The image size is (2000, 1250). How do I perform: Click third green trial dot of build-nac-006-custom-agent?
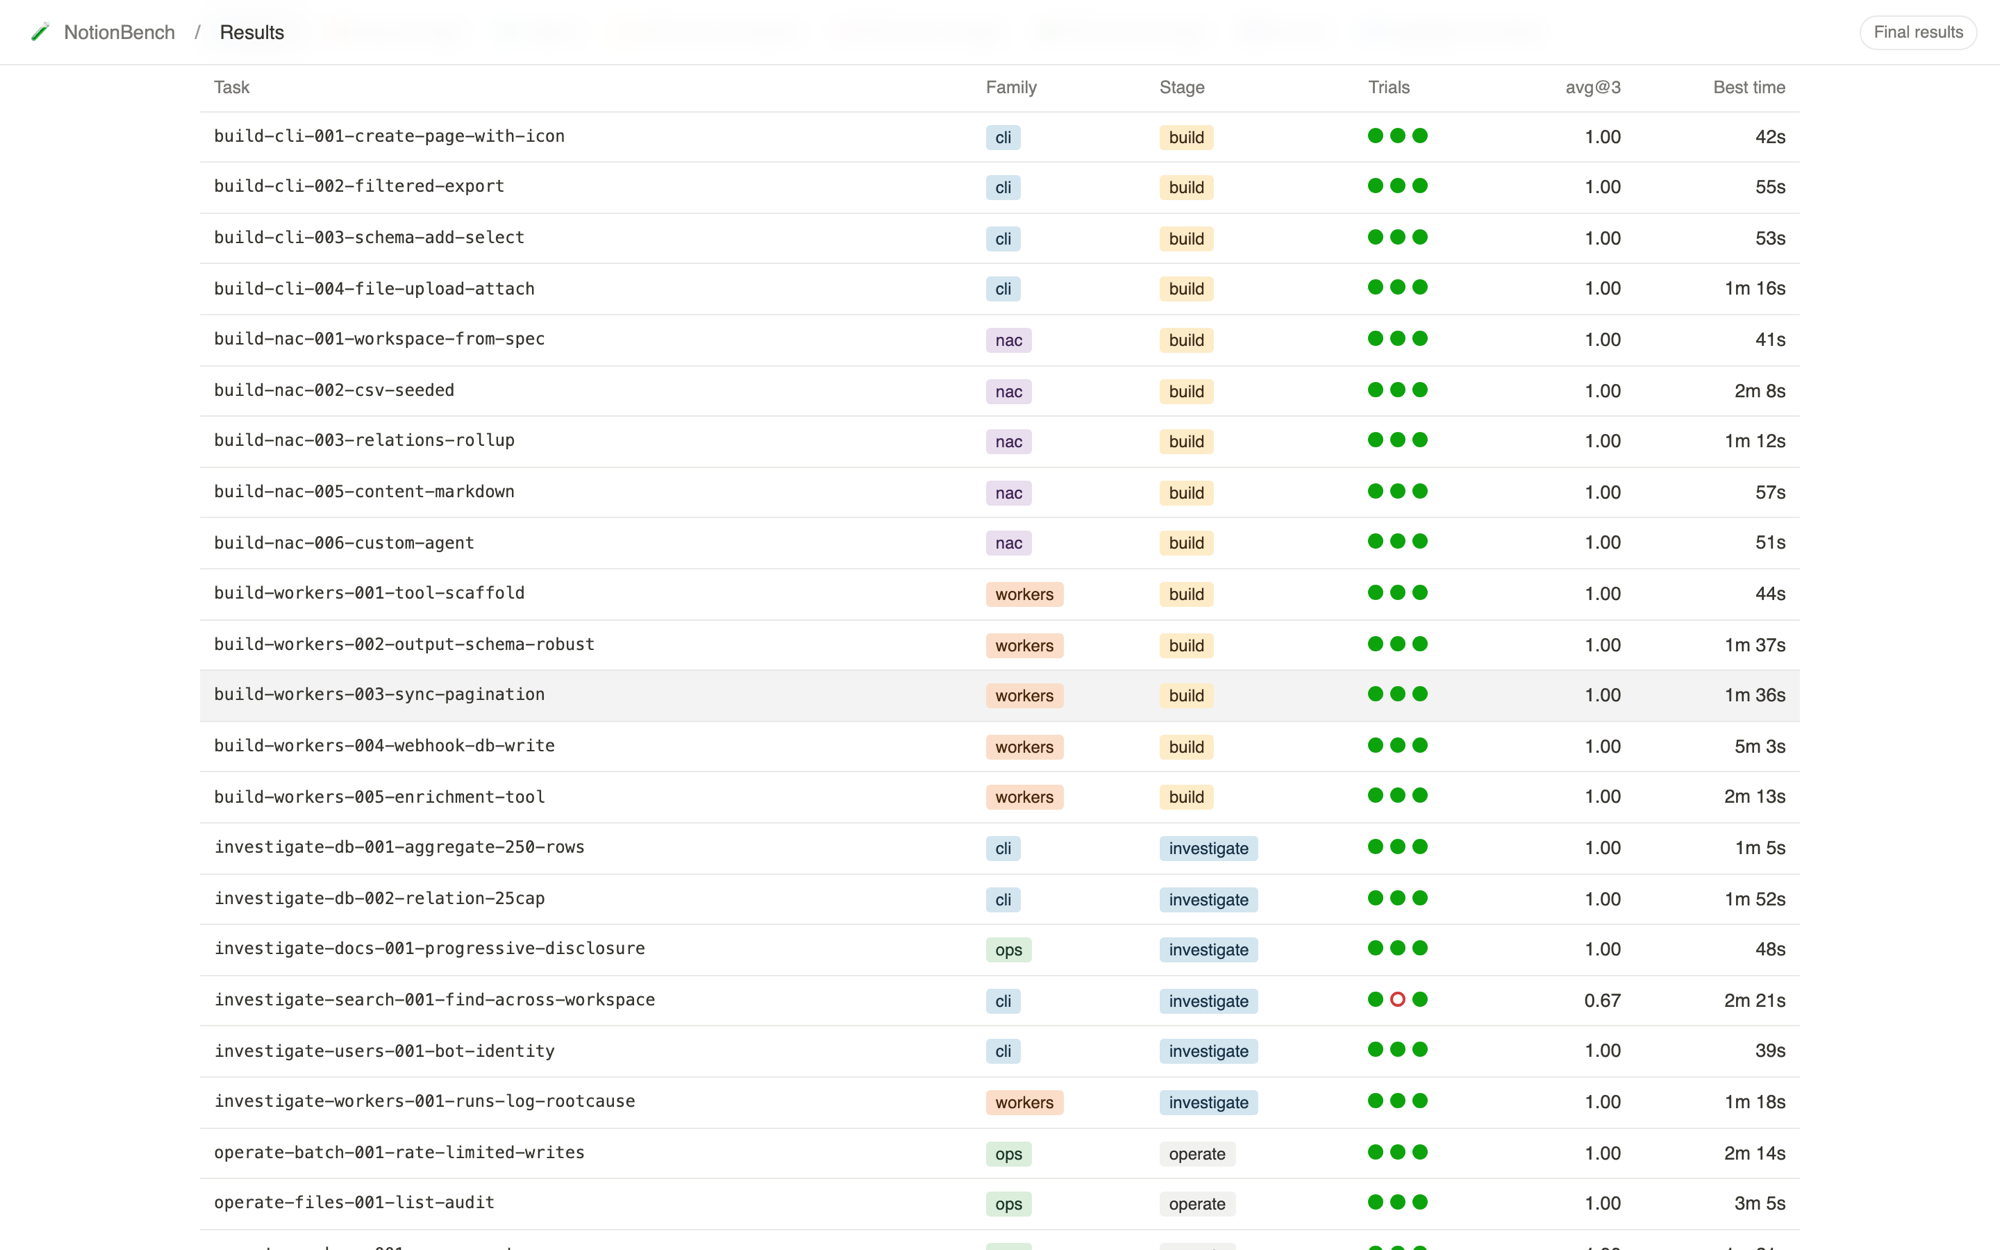[x=1420, y=541]
